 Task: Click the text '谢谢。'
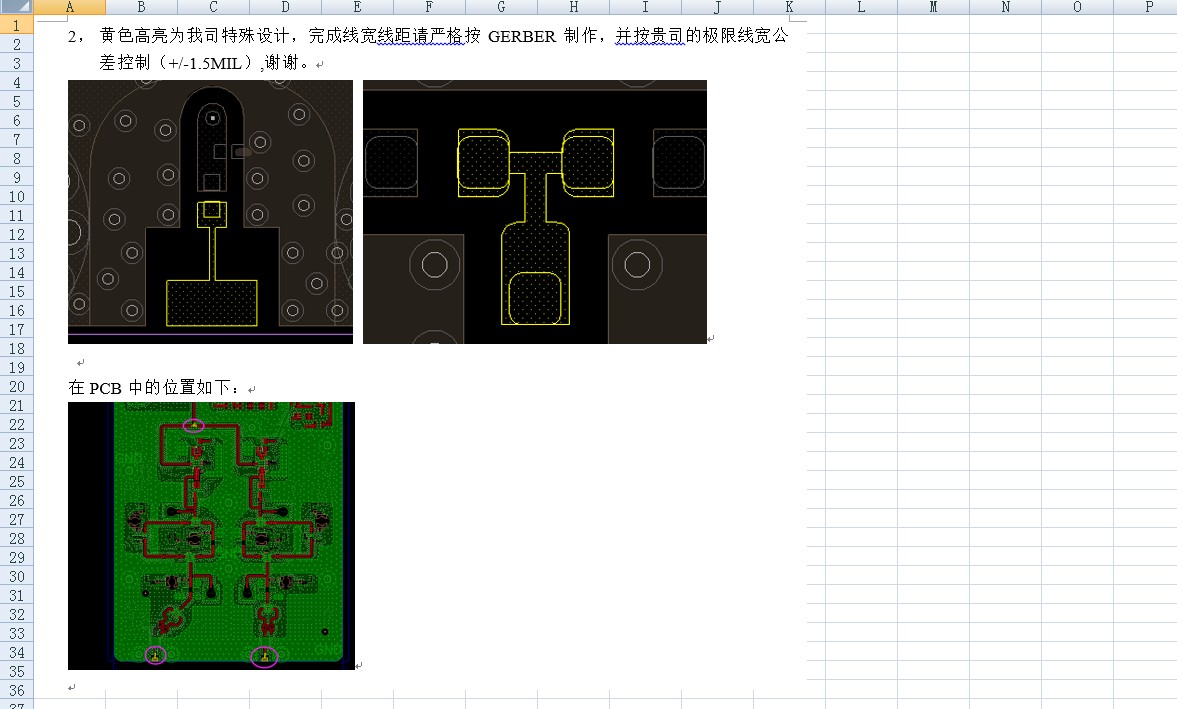(x=287, y=62)
